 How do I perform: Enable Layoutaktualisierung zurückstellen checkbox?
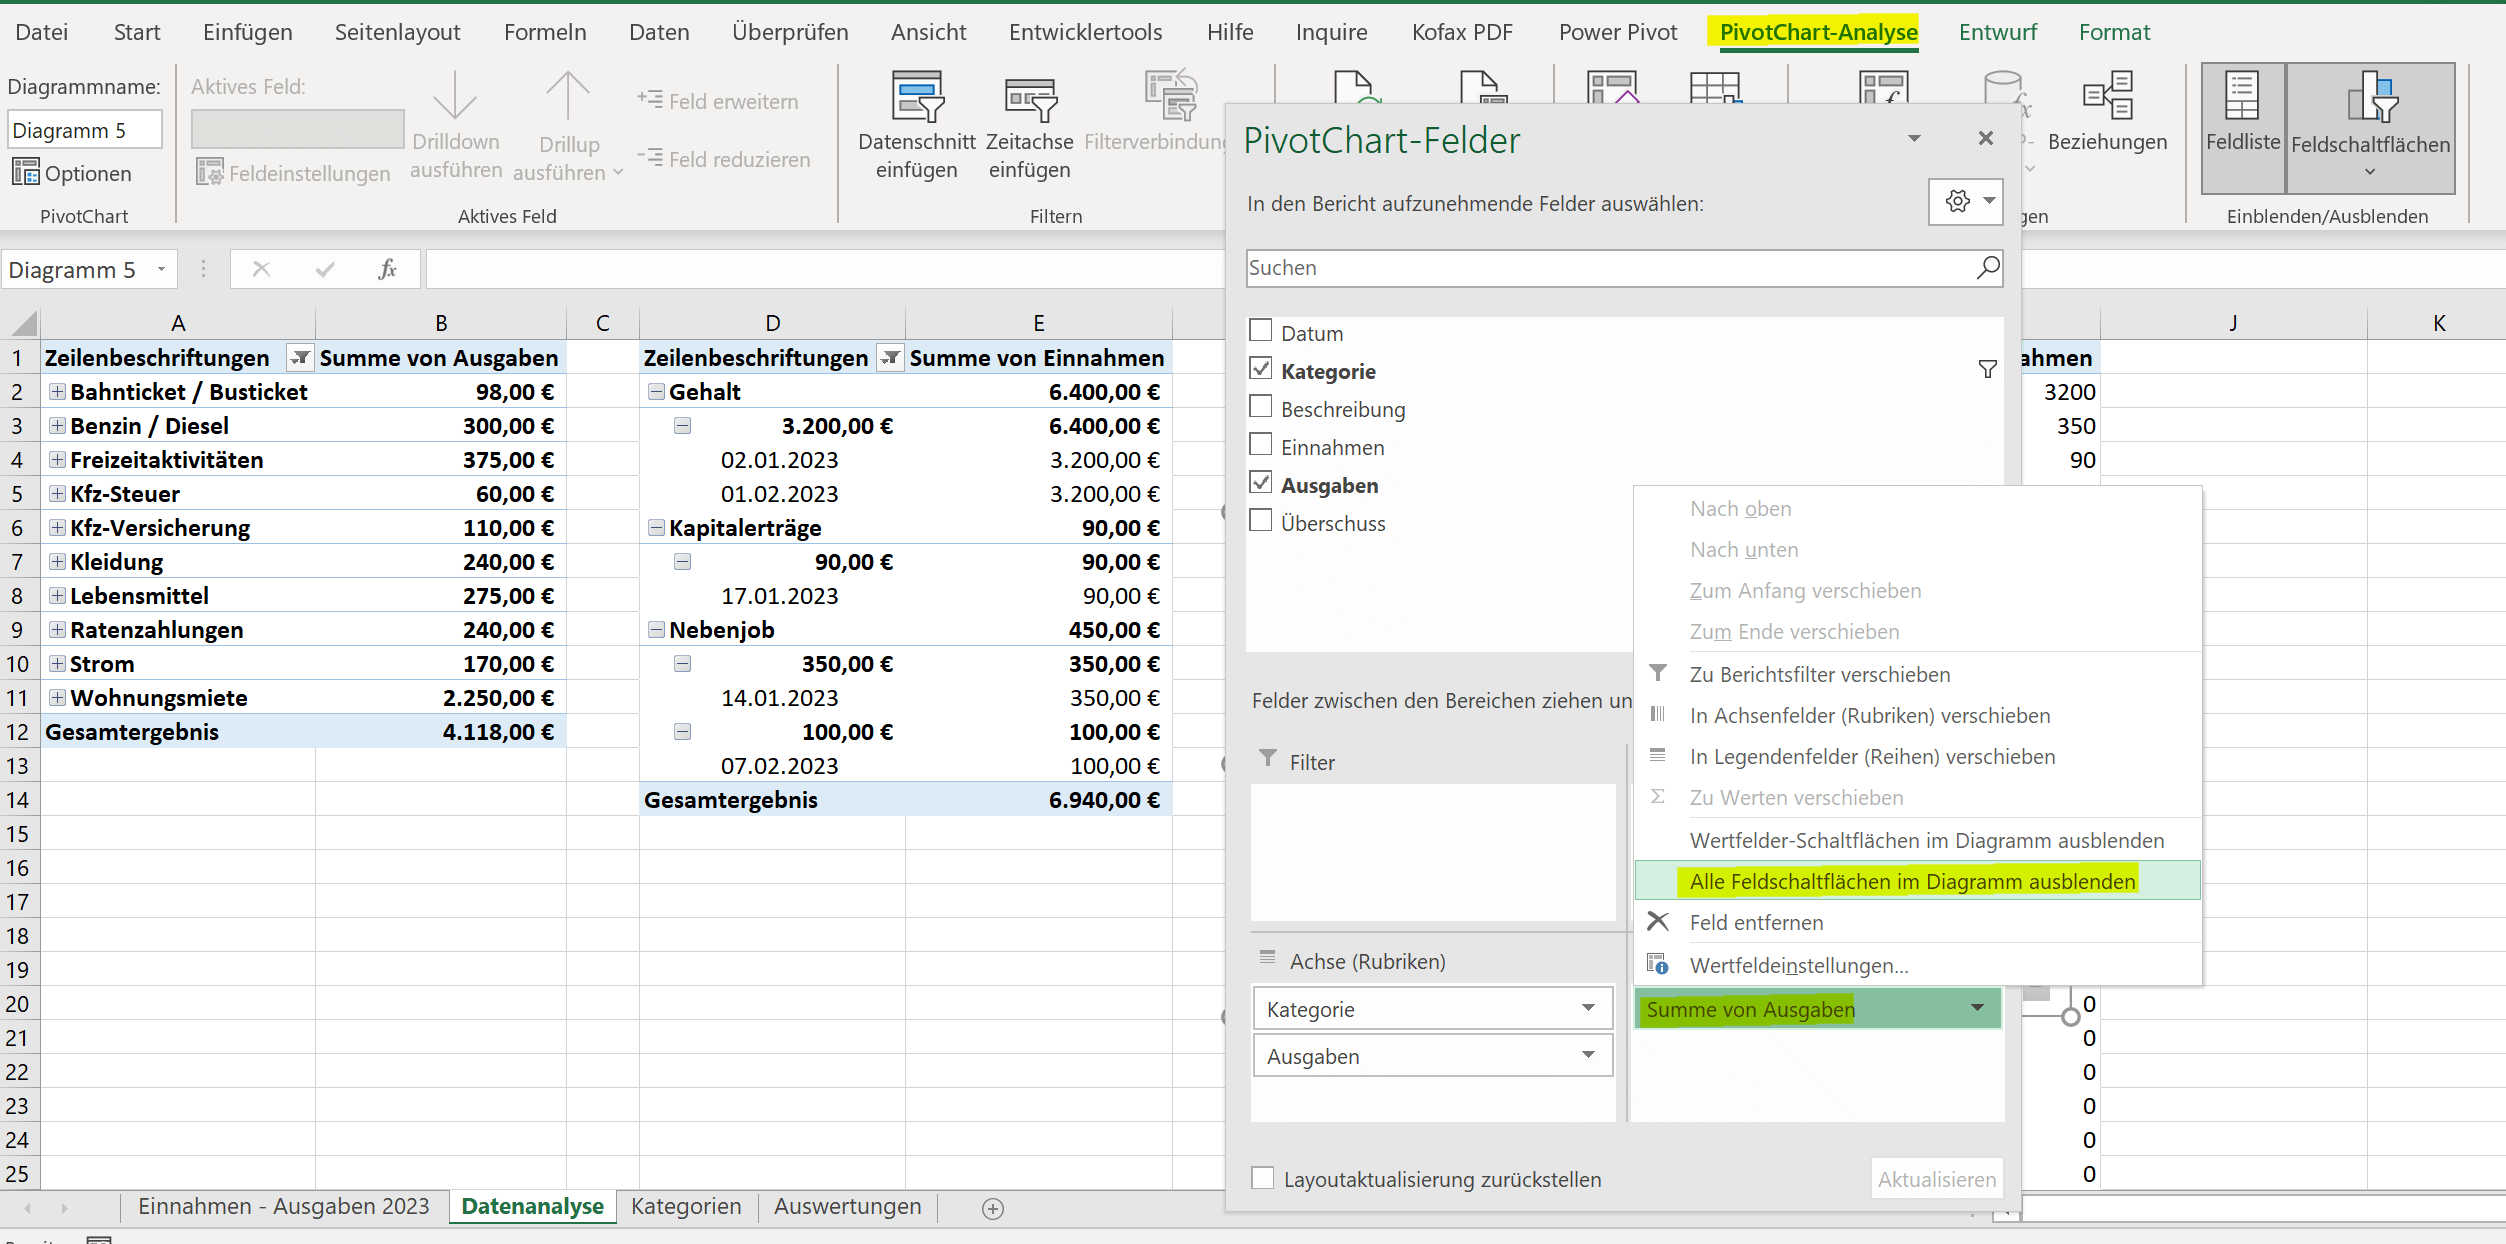click(x=1263, y=1178)
